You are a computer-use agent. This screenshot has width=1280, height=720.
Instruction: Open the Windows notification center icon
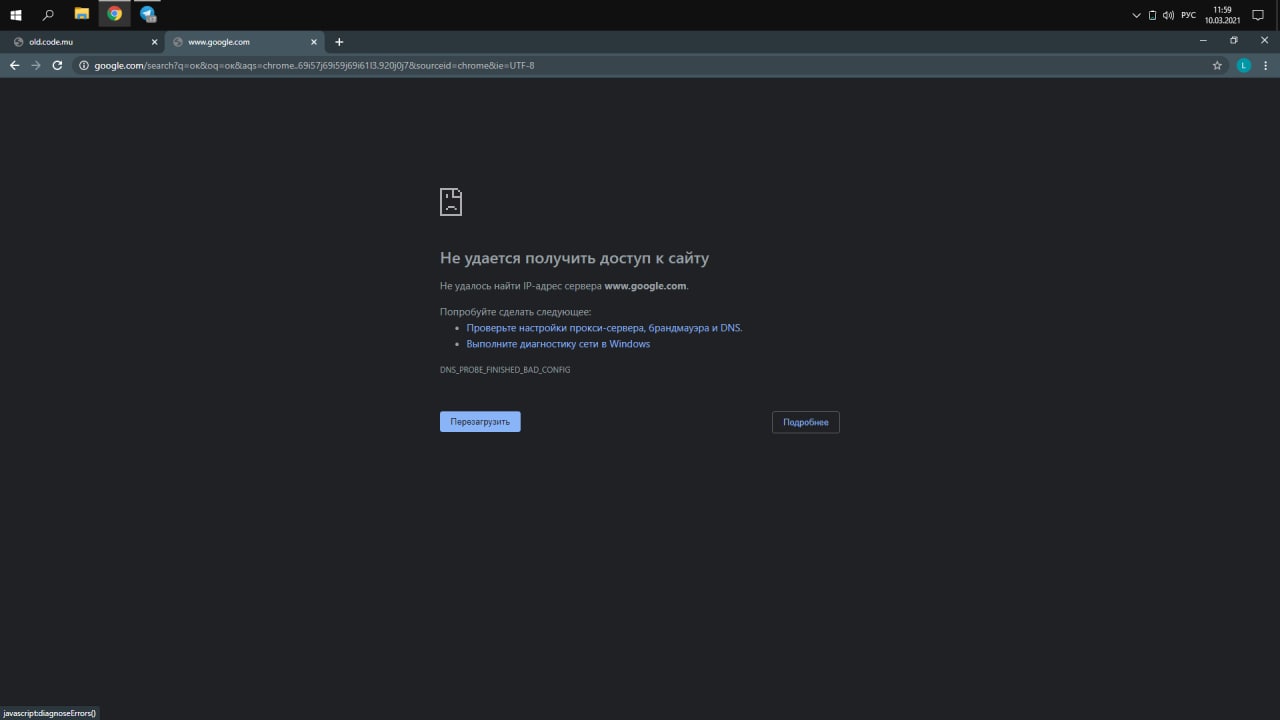coord(1259,15)
